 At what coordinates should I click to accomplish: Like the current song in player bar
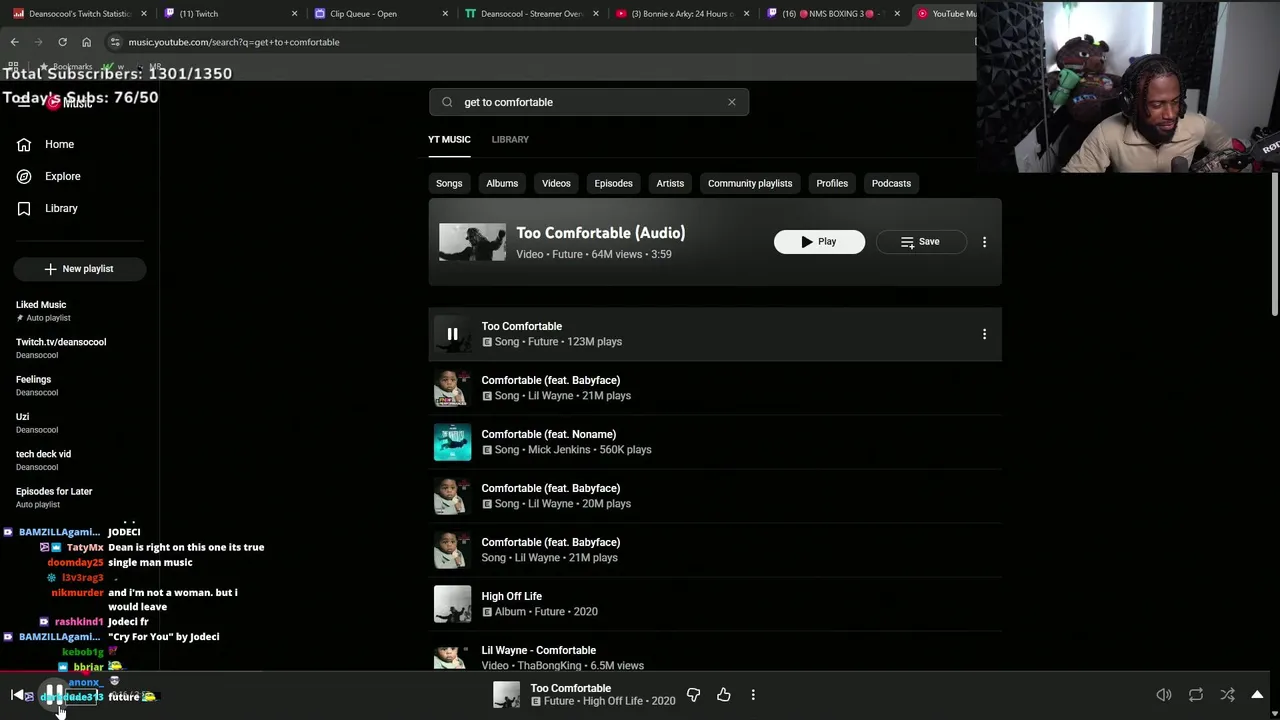[723, 695]
